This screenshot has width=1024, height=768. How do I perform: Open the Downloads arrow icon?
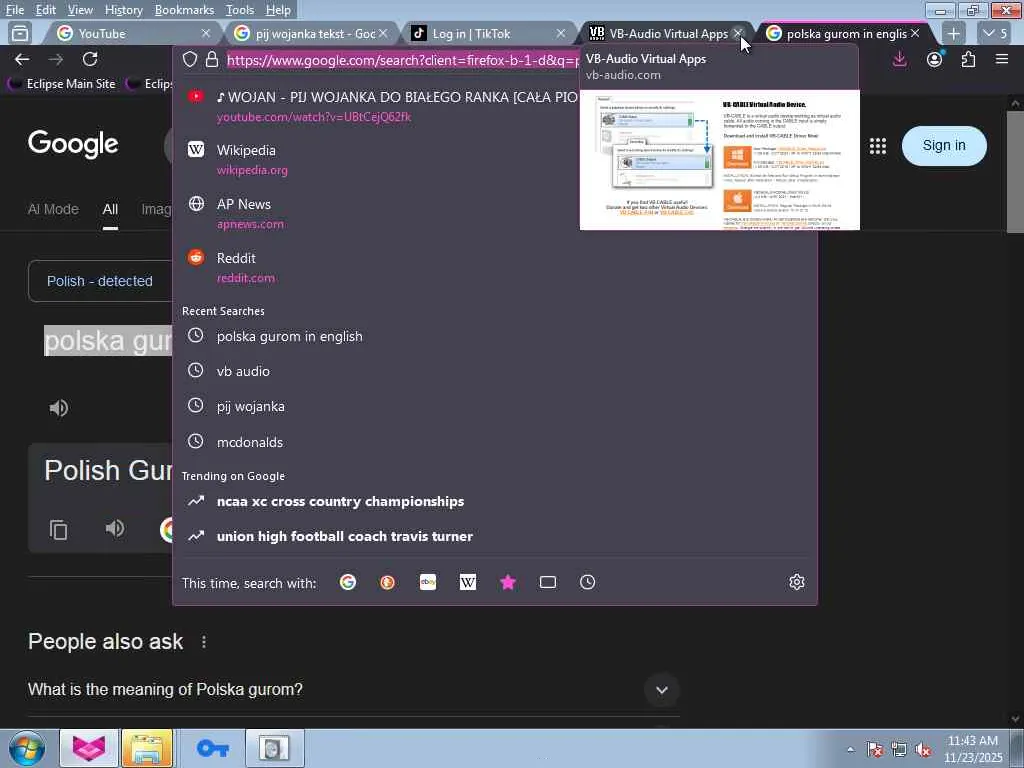click(899, 59)
